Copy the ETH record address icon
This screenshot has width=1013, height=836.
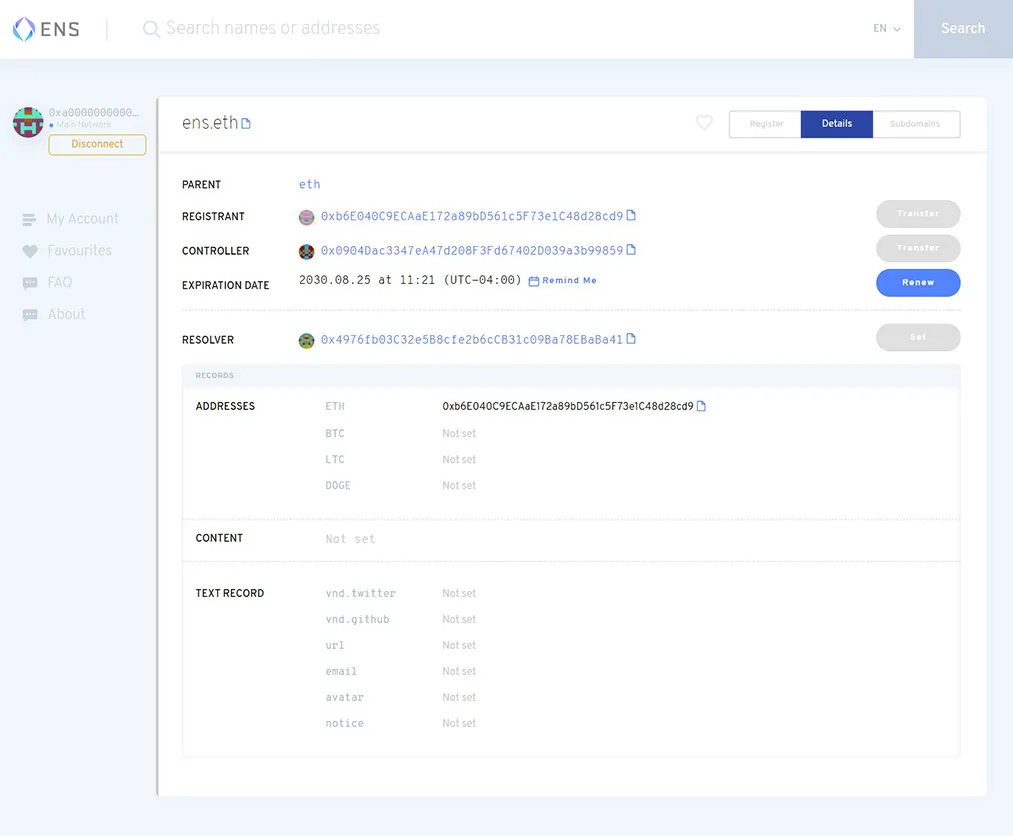tap(701, 406)
